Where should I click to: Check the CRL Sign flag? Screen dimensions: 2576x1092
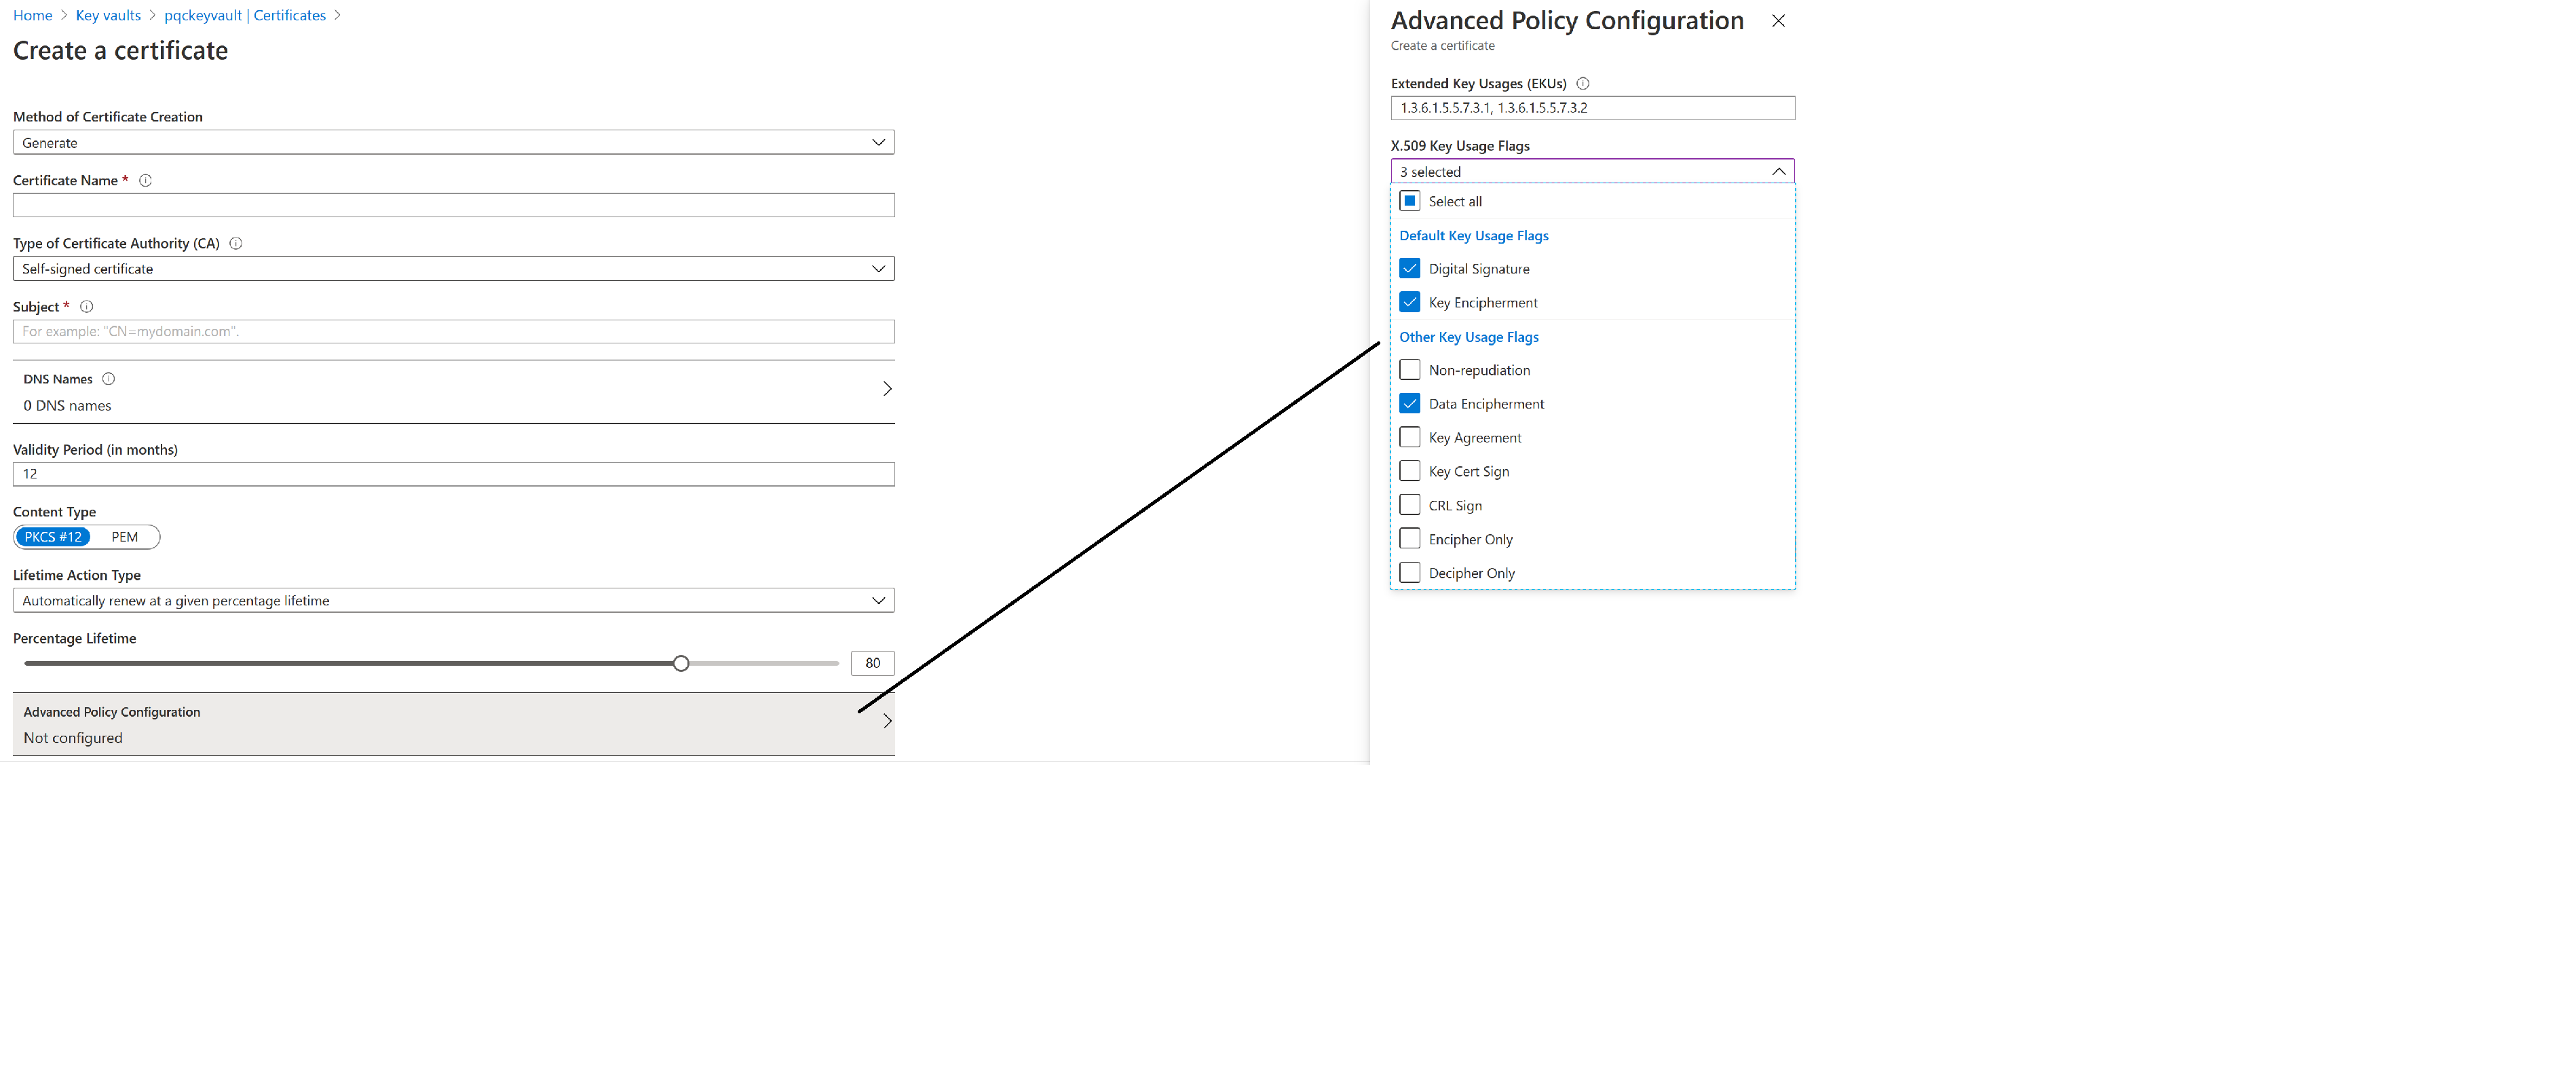(1410, 505)
